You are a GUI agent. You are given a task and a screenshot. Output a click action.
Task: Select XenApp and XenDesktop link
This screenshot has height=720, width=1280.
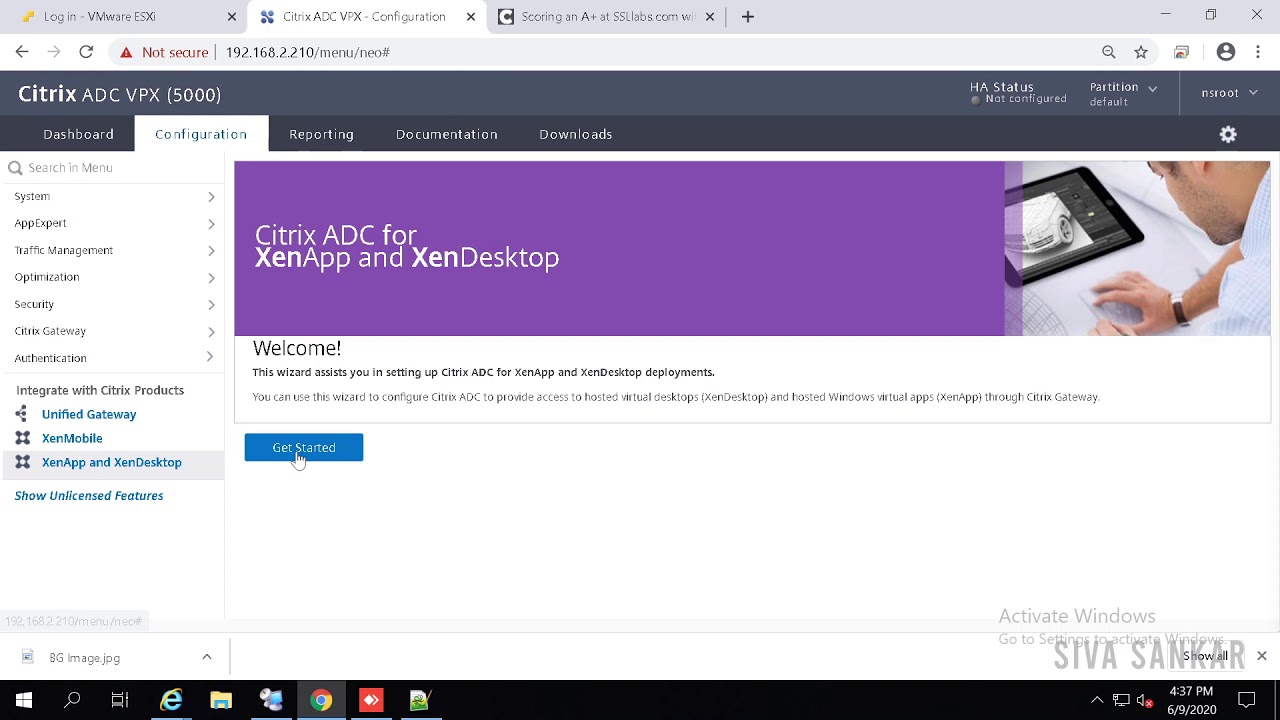click(112, 462)
